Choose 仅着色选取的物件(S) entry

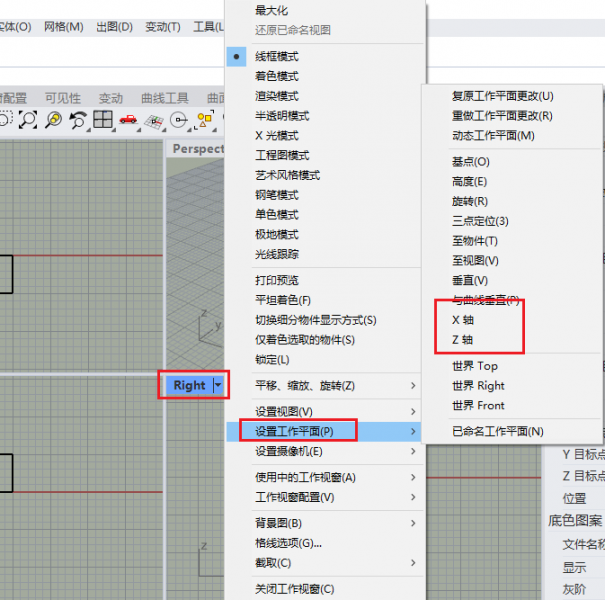(x=304, y=340)
